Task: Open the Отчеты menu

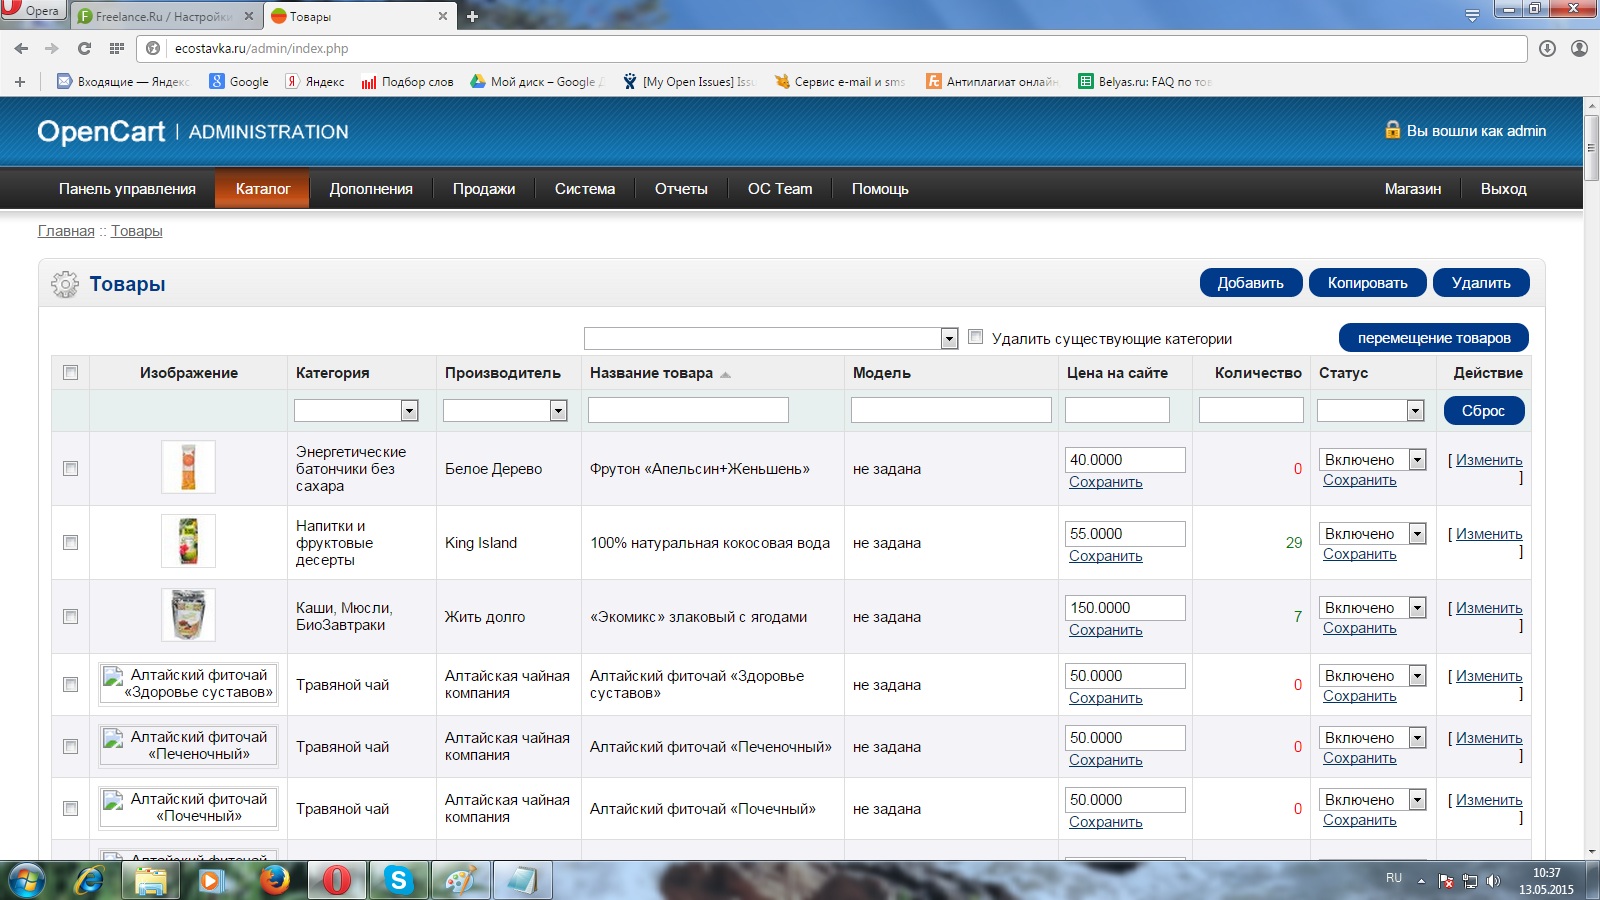Action: tap(681, 188)
